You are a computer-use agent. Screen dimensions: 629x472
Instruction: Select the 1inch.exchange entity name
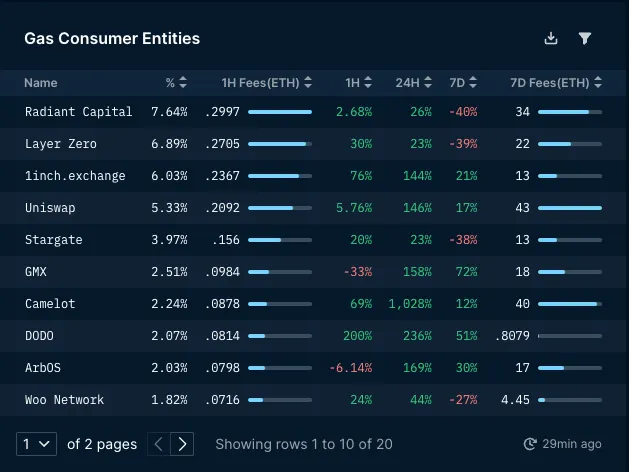point(75,176)
